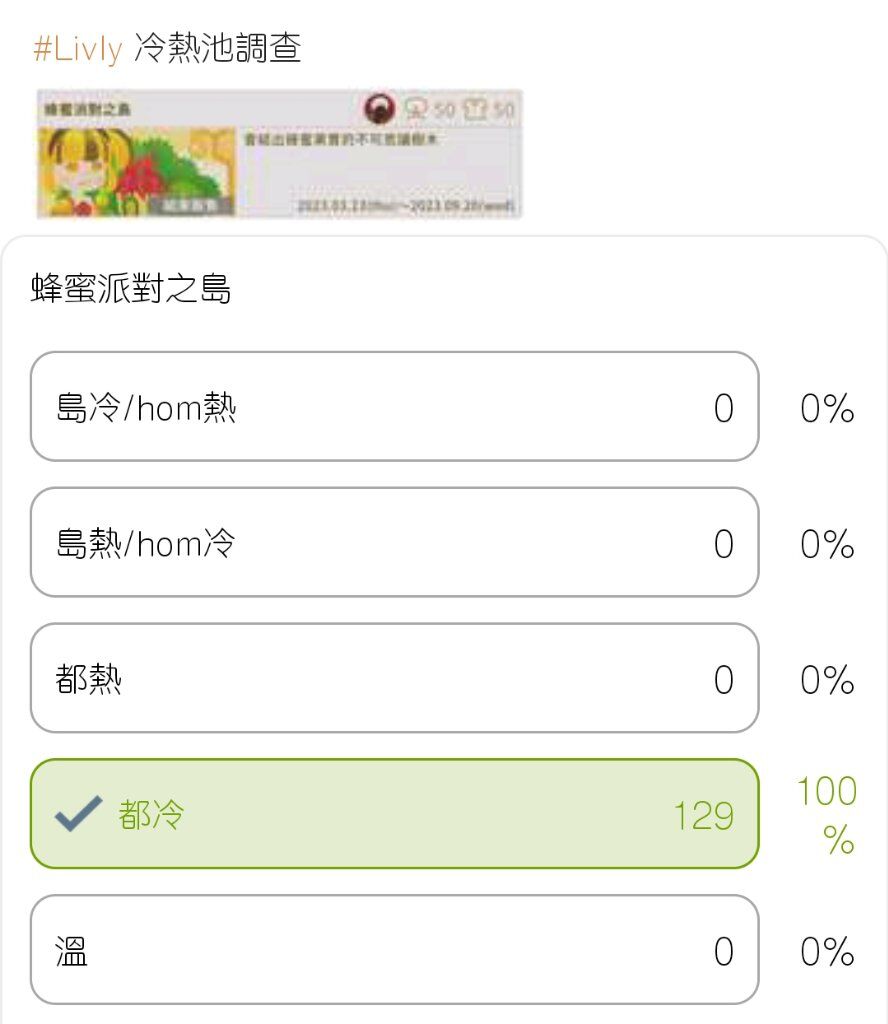The height and width of the screenshot is (1024, 888).
Task: Click the 冷熱池調查 post title text
Action: click(217, 48)
